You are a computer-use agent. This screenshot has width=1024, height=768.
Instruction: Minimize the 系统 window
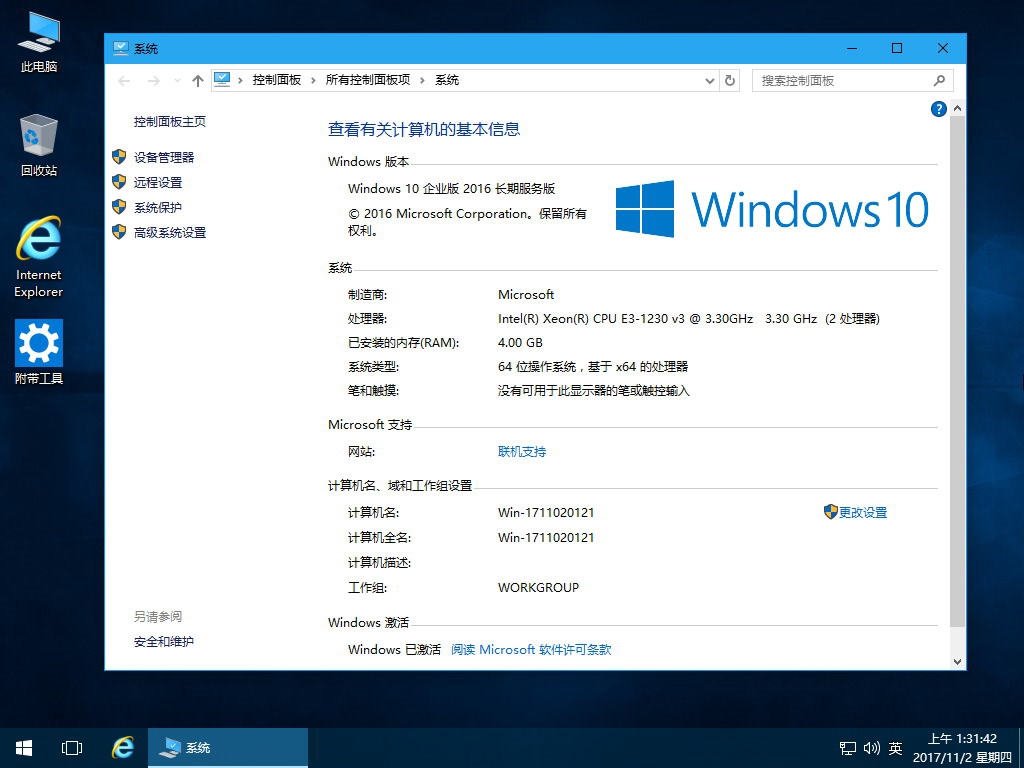tap(852, 48)
